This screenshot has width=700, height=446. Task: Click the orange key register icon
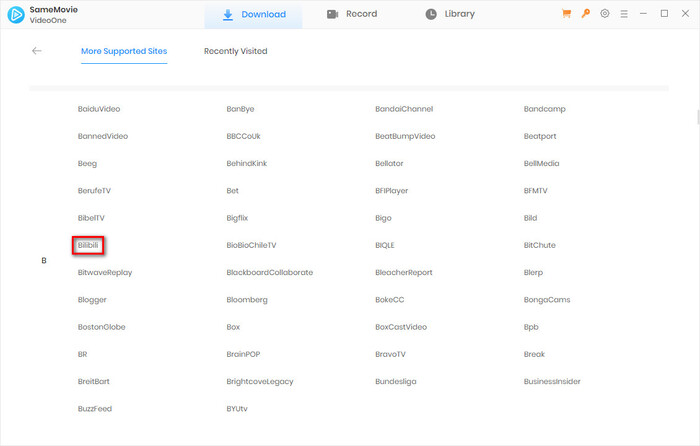585,14
